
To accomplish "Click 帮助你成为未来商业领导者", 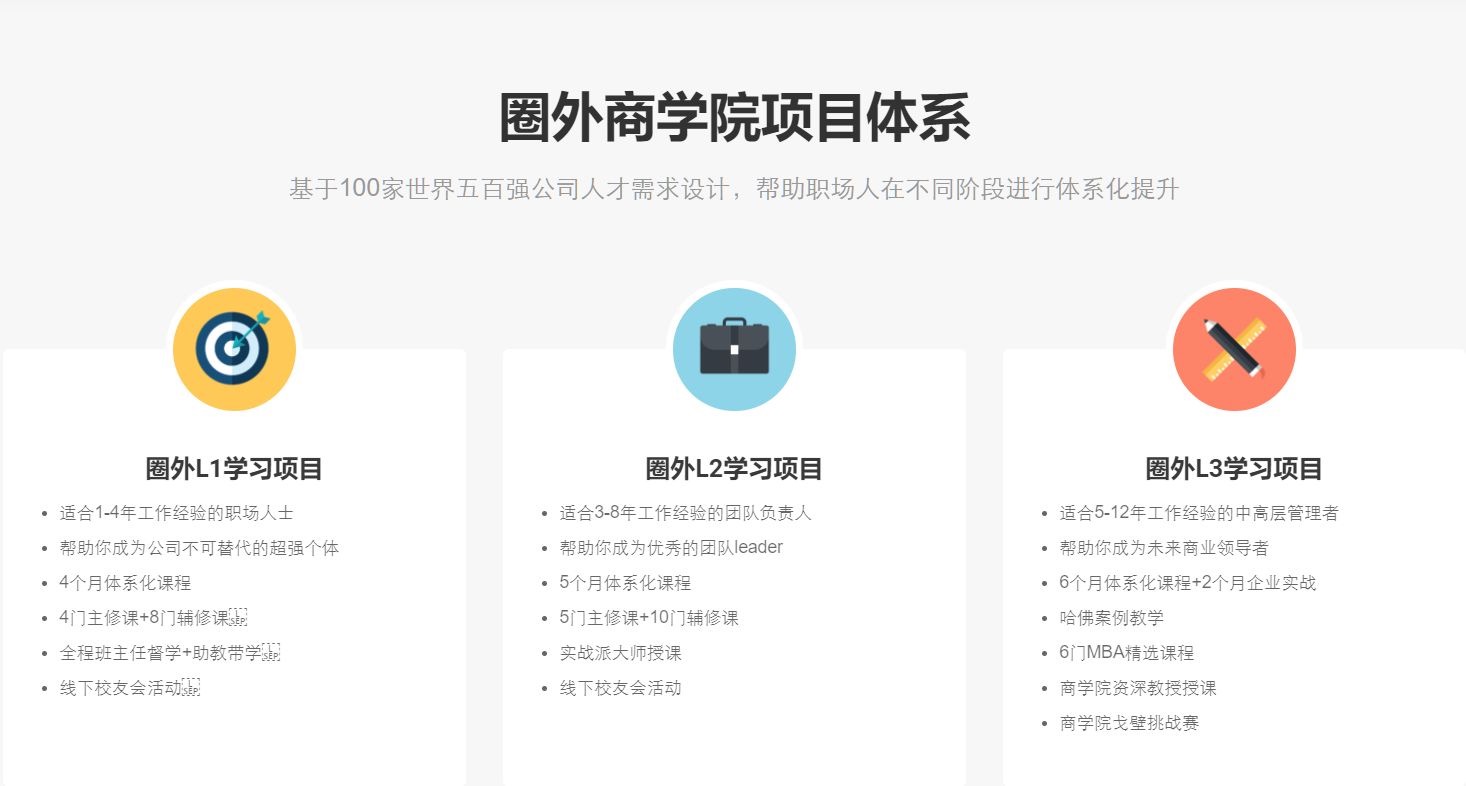I will click(1164, 548).
